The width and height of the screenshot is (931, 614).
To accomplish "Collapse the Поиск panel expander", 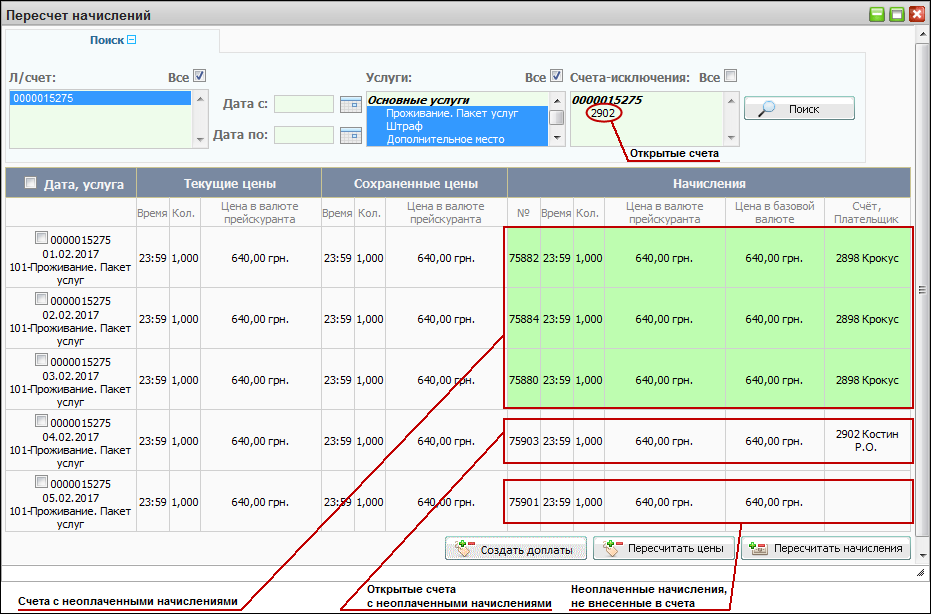I will (131, 40).
